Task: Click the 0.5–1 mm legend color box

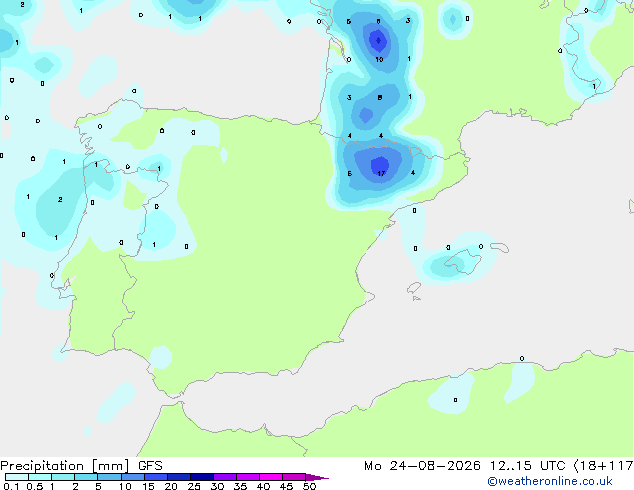Action: point(40,477)
